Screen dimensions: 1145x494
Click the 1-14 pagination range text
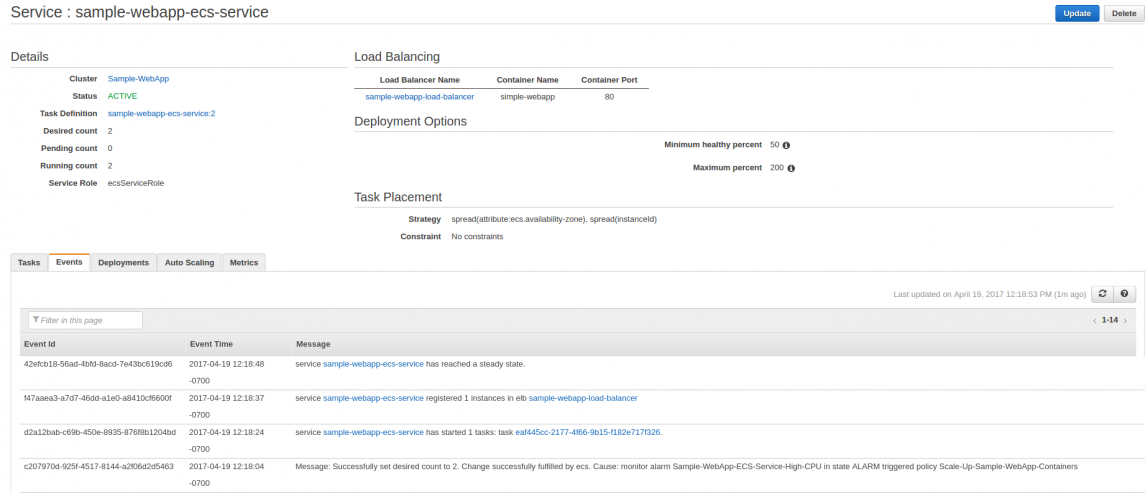pos(1110,321)
